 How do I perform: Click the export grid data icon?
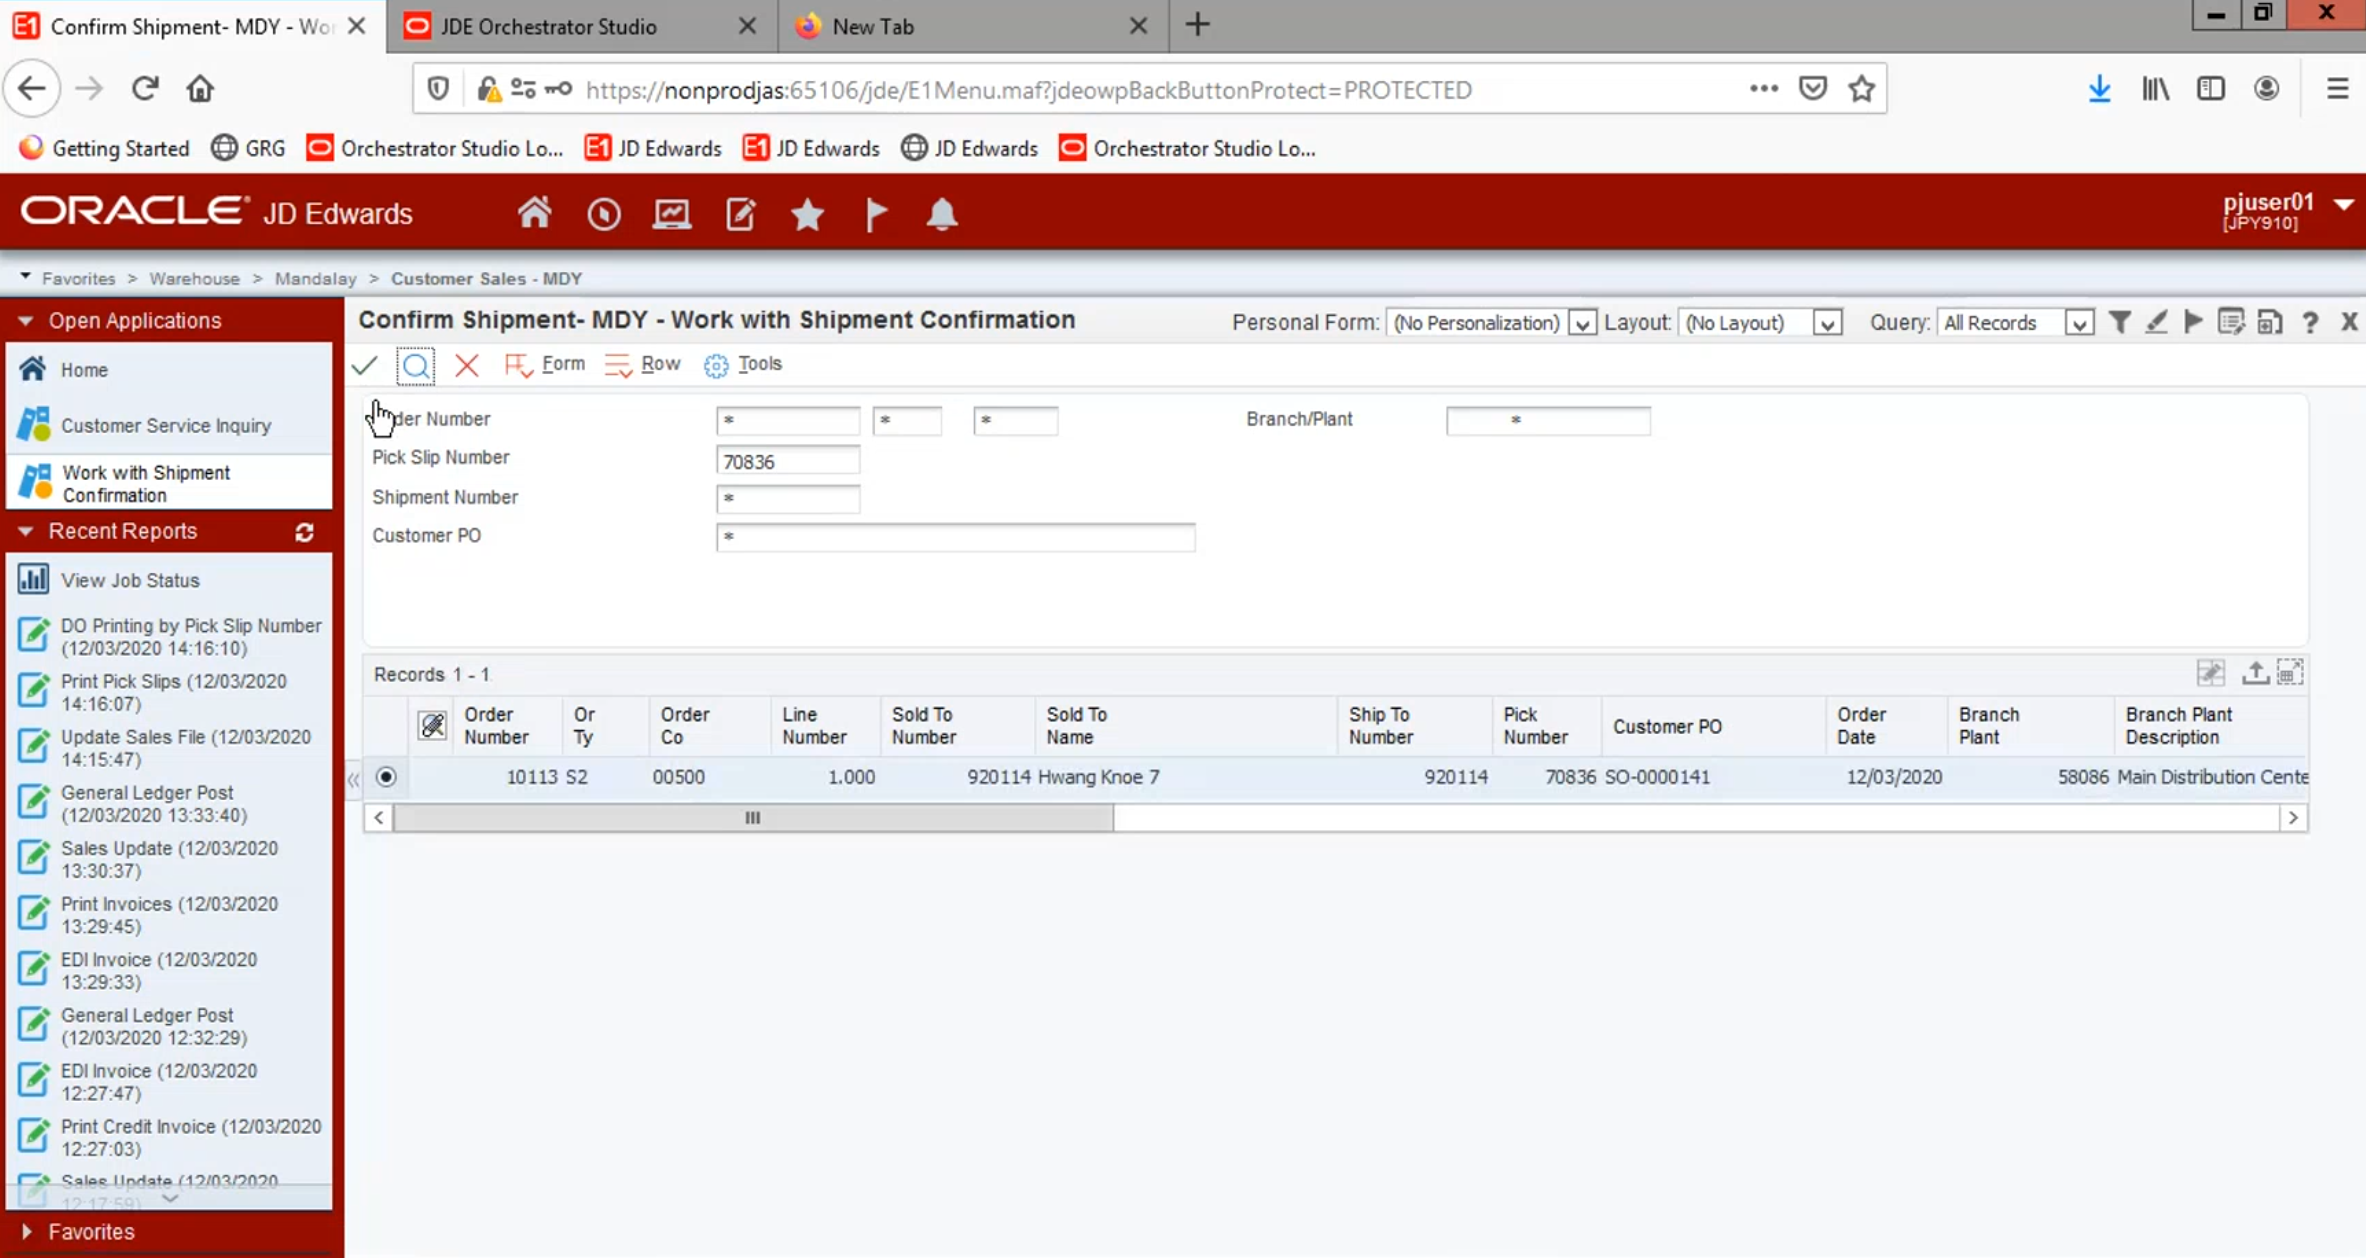coord(2254,673)
